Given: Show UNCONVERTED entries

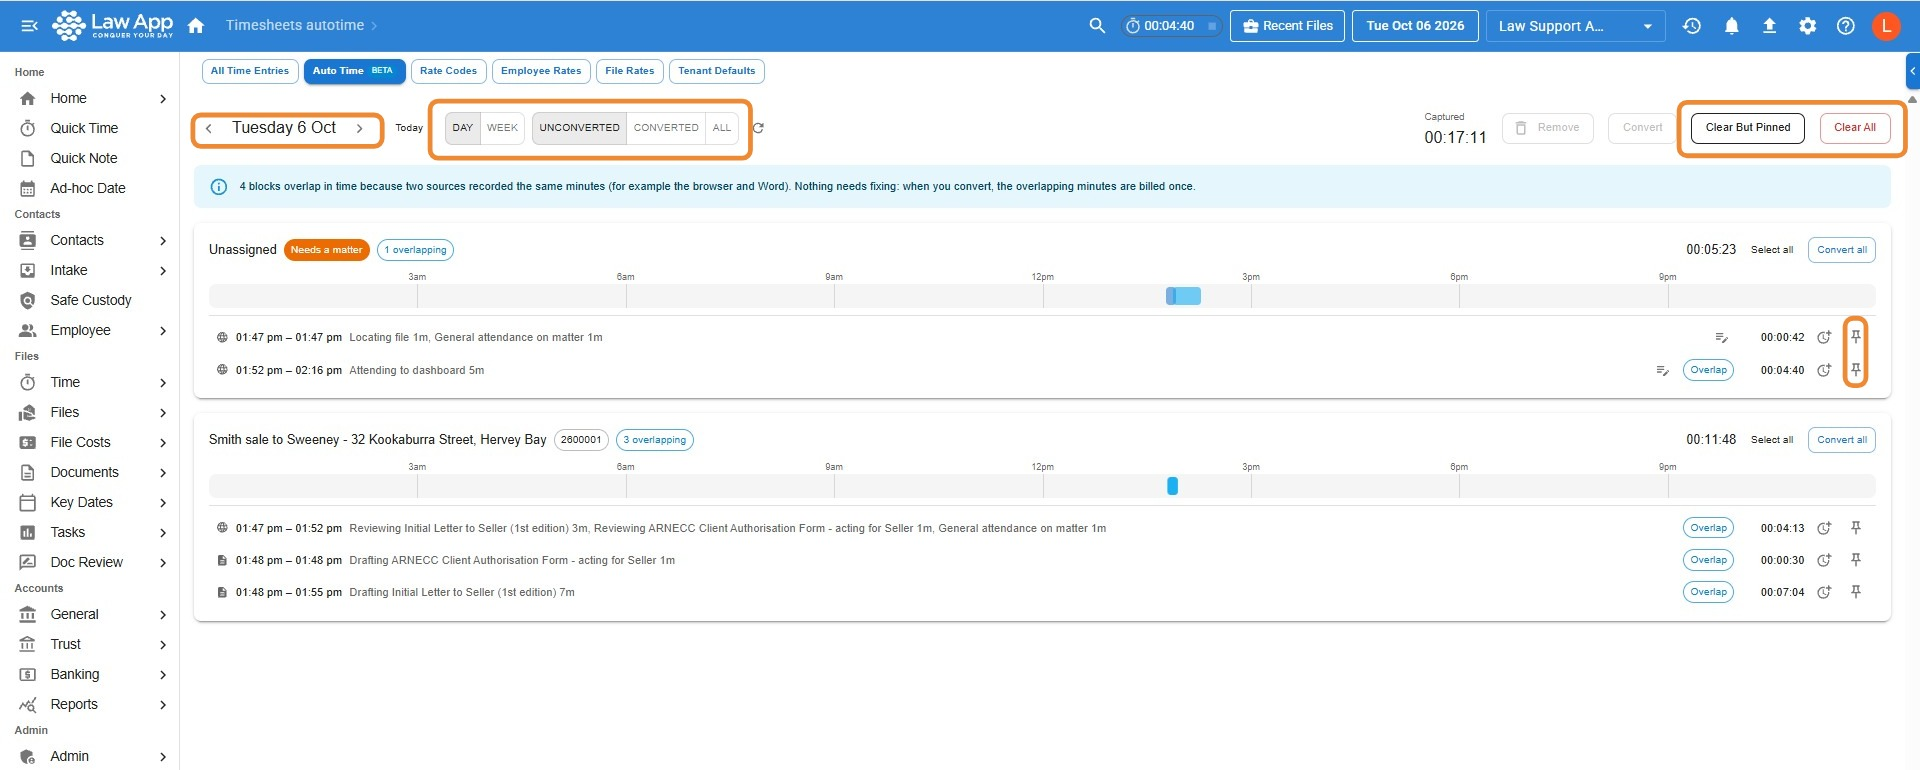Looking at the screenshot, I should 579,128.
